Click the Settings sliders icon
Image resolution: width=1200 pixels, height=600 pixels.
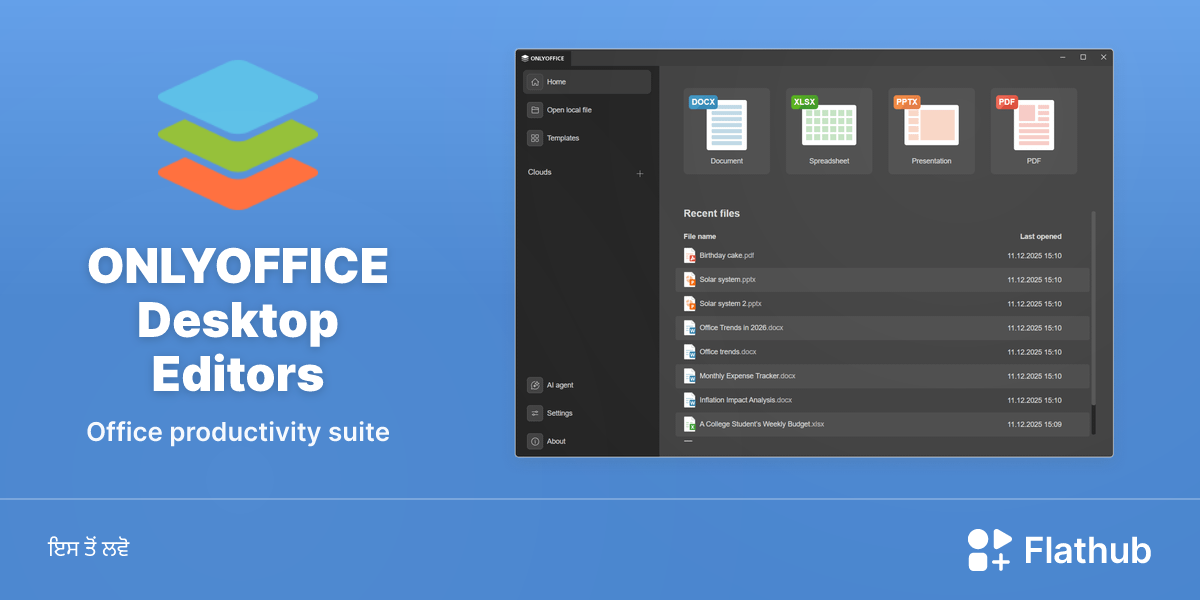535,413
